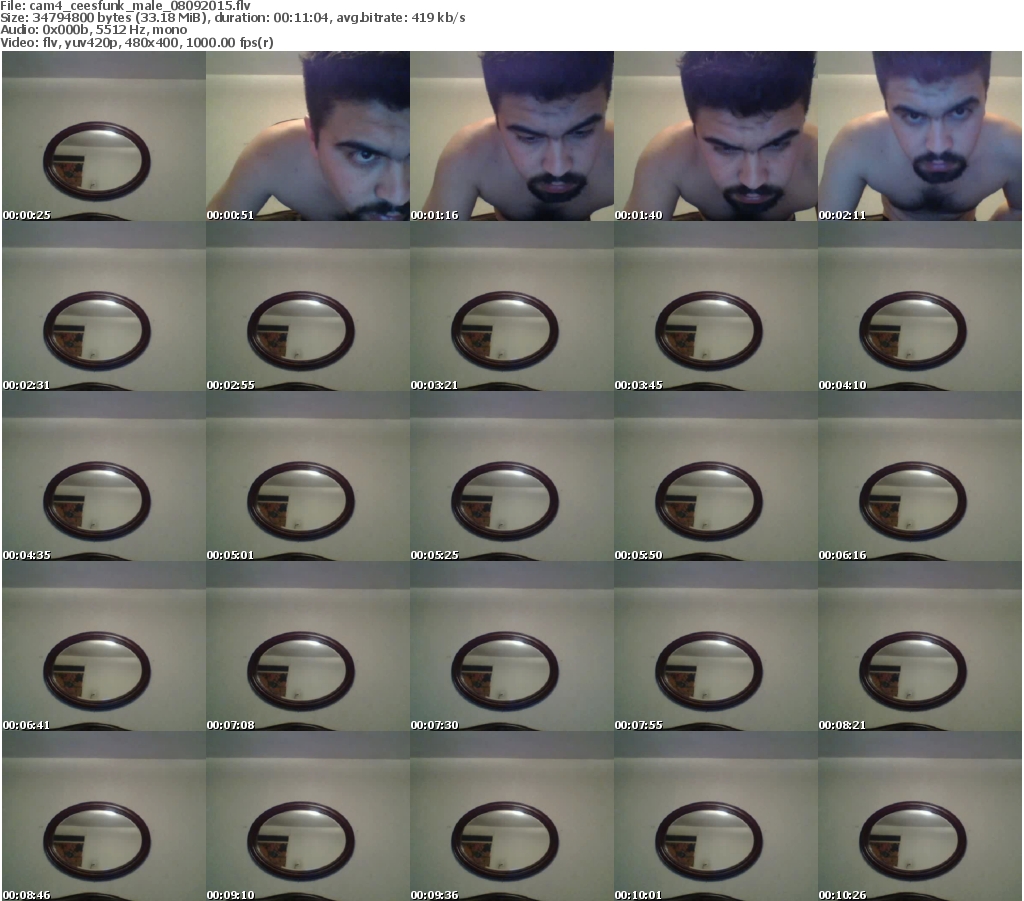Viewport: 1024px width, 901px height.
Task: Select the frame at 00:04:10
Action: tap(920, 306)
